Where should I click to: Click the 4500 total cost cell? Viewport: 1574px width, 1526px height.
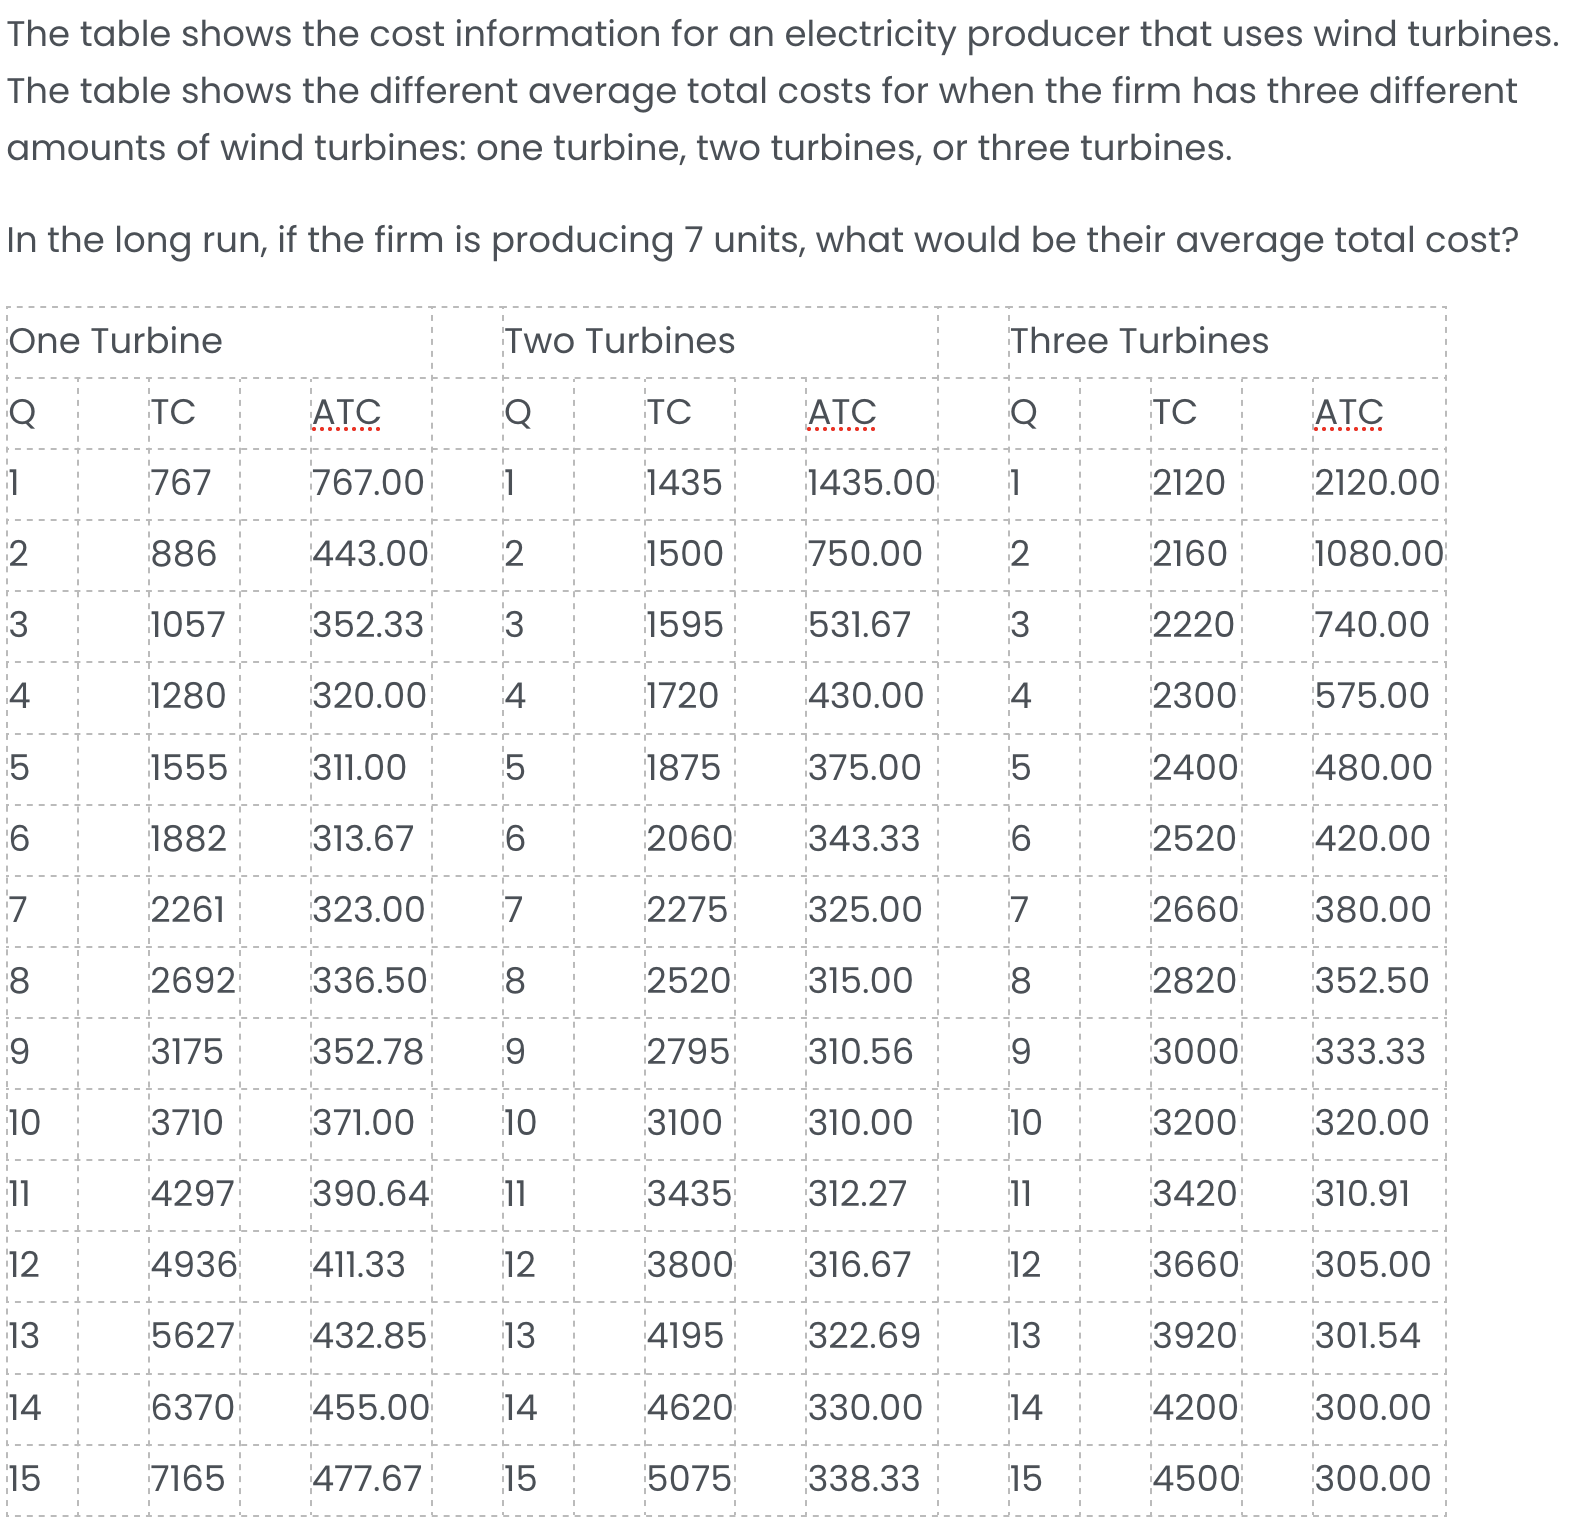1196,1479
